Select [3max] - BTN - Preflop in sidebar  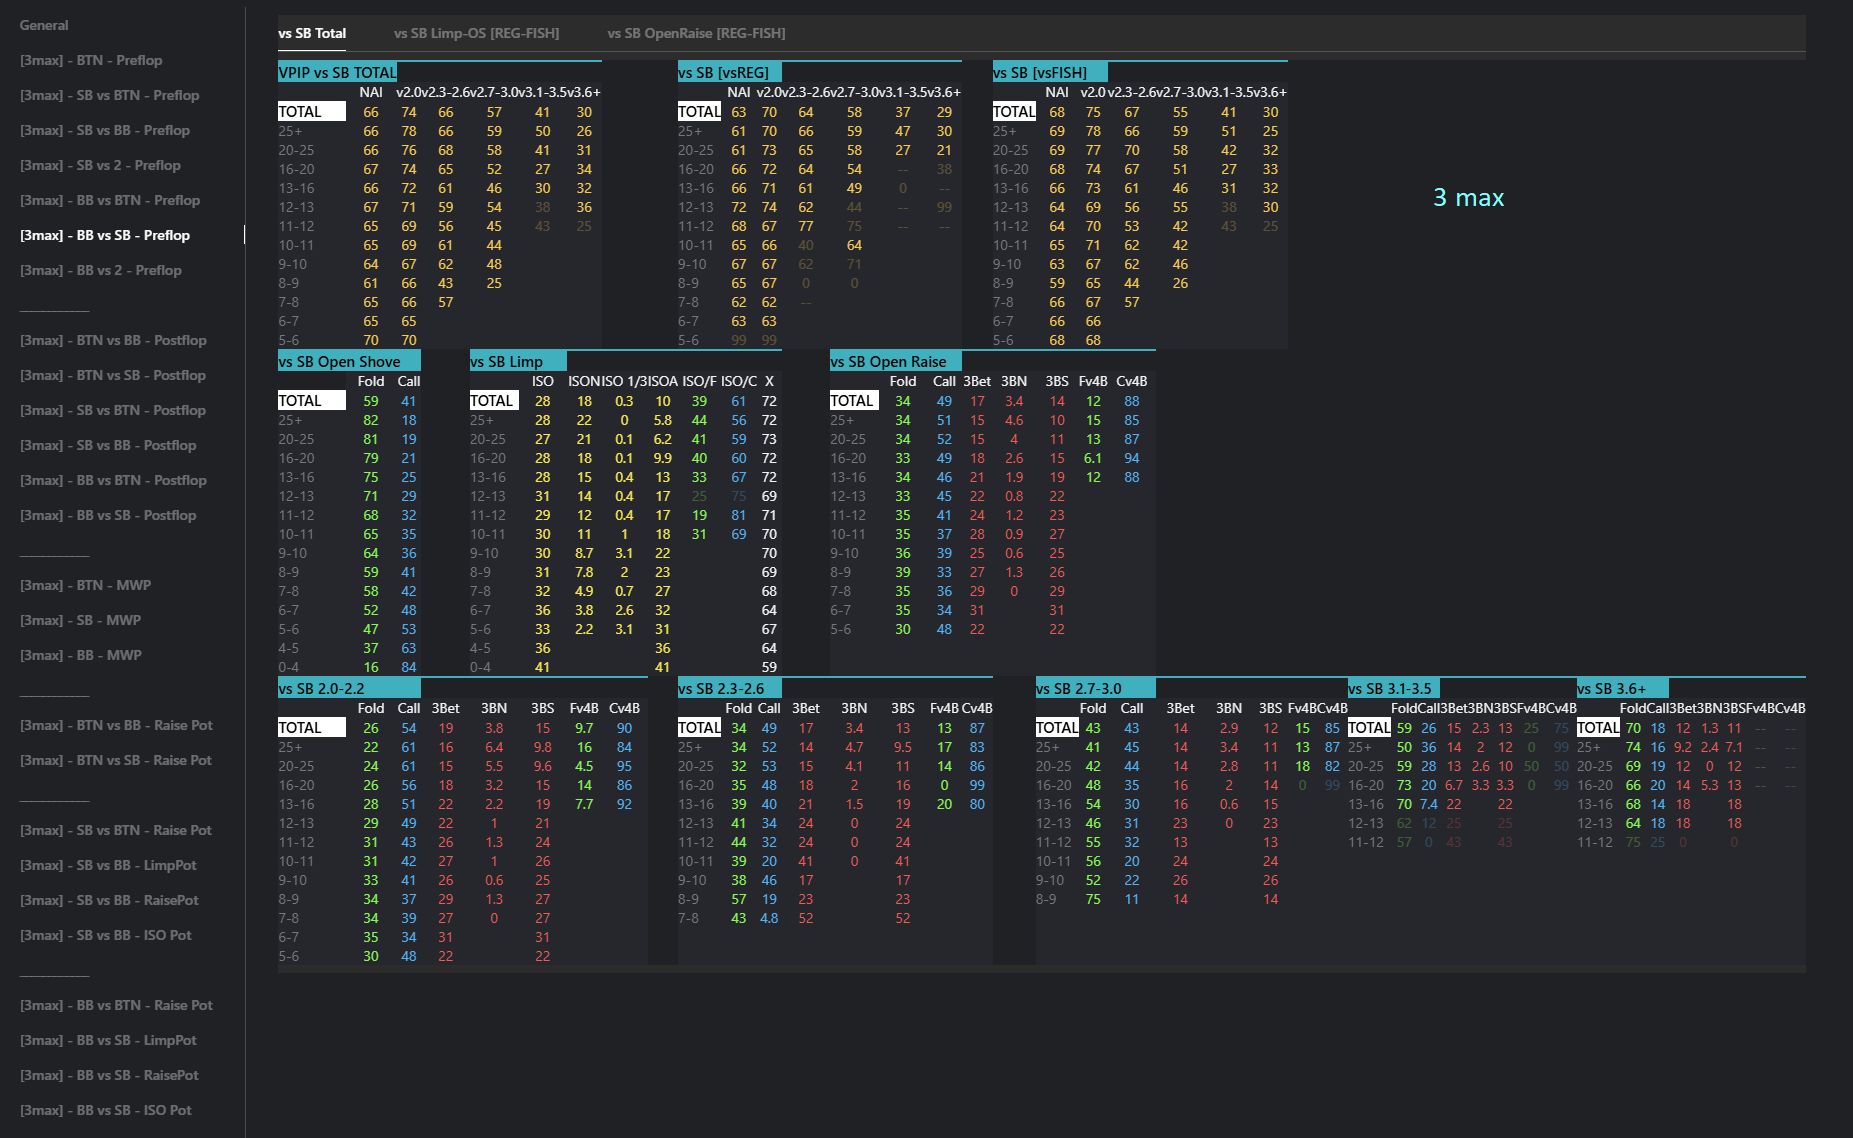pyautogui.click(x=90, y=60)
